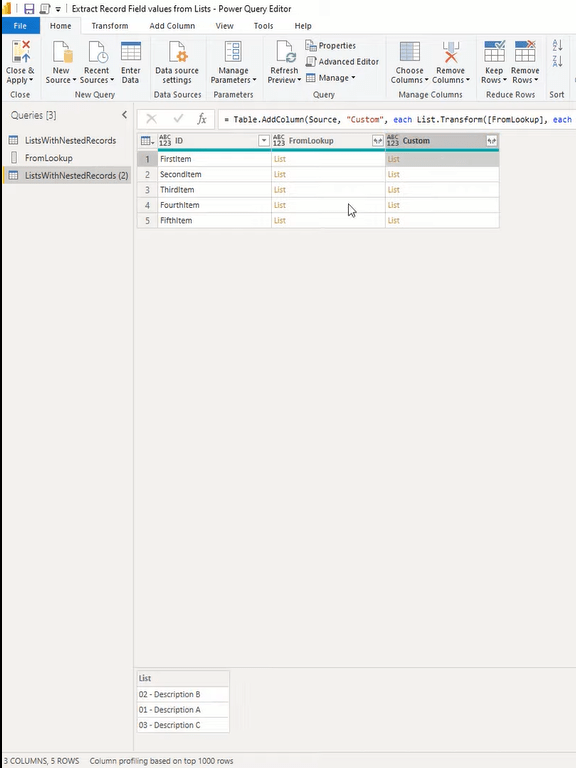Click the Manage Parameters icon
576x768 pixels.
click(x=233, y=52)
